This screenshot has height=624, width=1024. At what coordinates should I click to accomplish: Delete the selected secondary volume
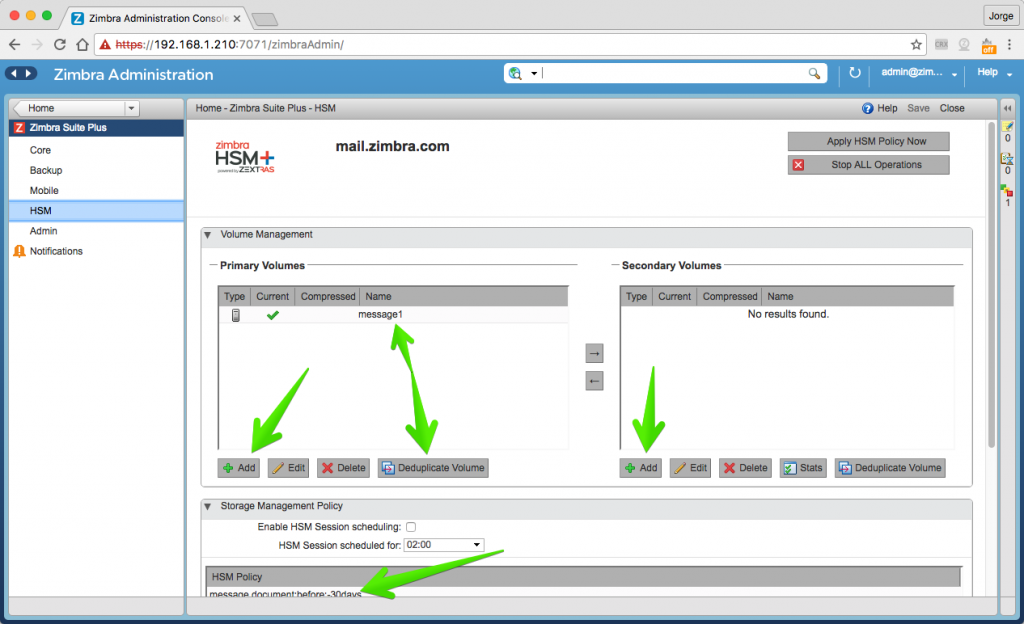tap(745, 468)
